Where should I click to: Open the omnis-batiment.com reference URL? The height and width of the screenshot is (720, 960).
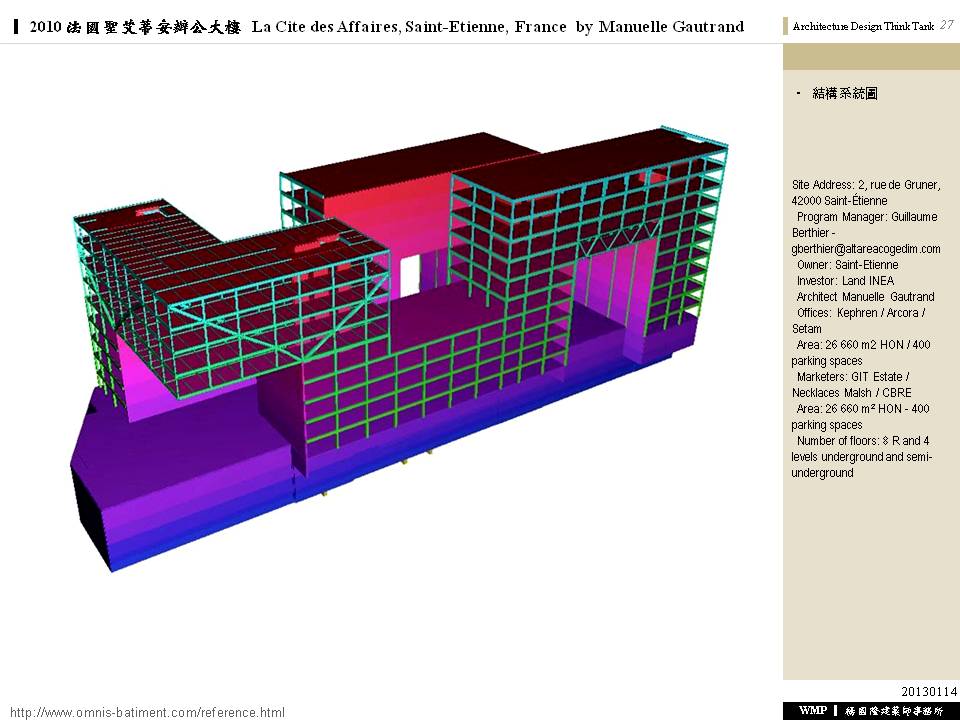pyautogui.click(x=147, y=712)
